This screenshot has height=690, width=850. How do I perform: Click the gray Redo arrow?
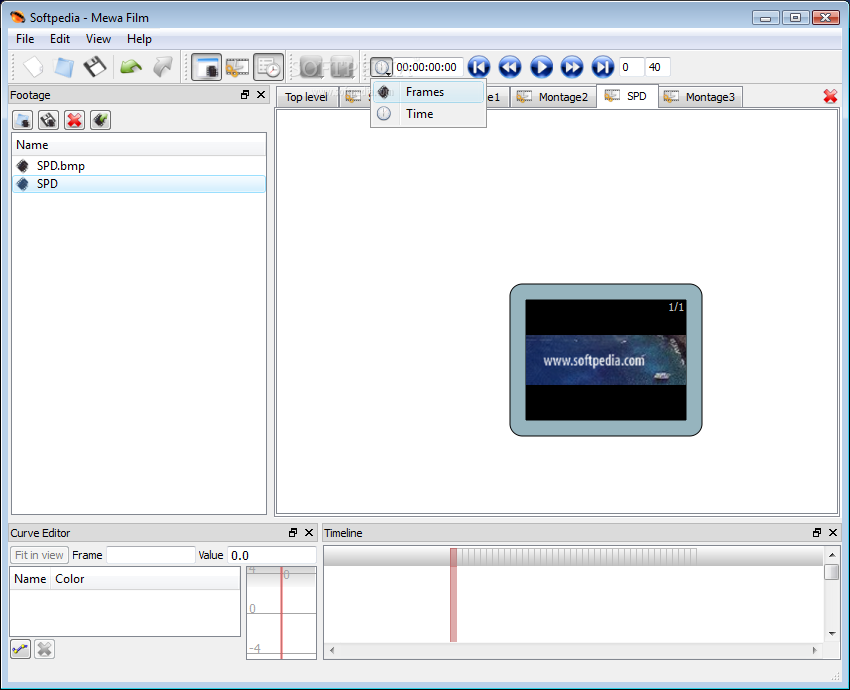[x=163, y=67]
